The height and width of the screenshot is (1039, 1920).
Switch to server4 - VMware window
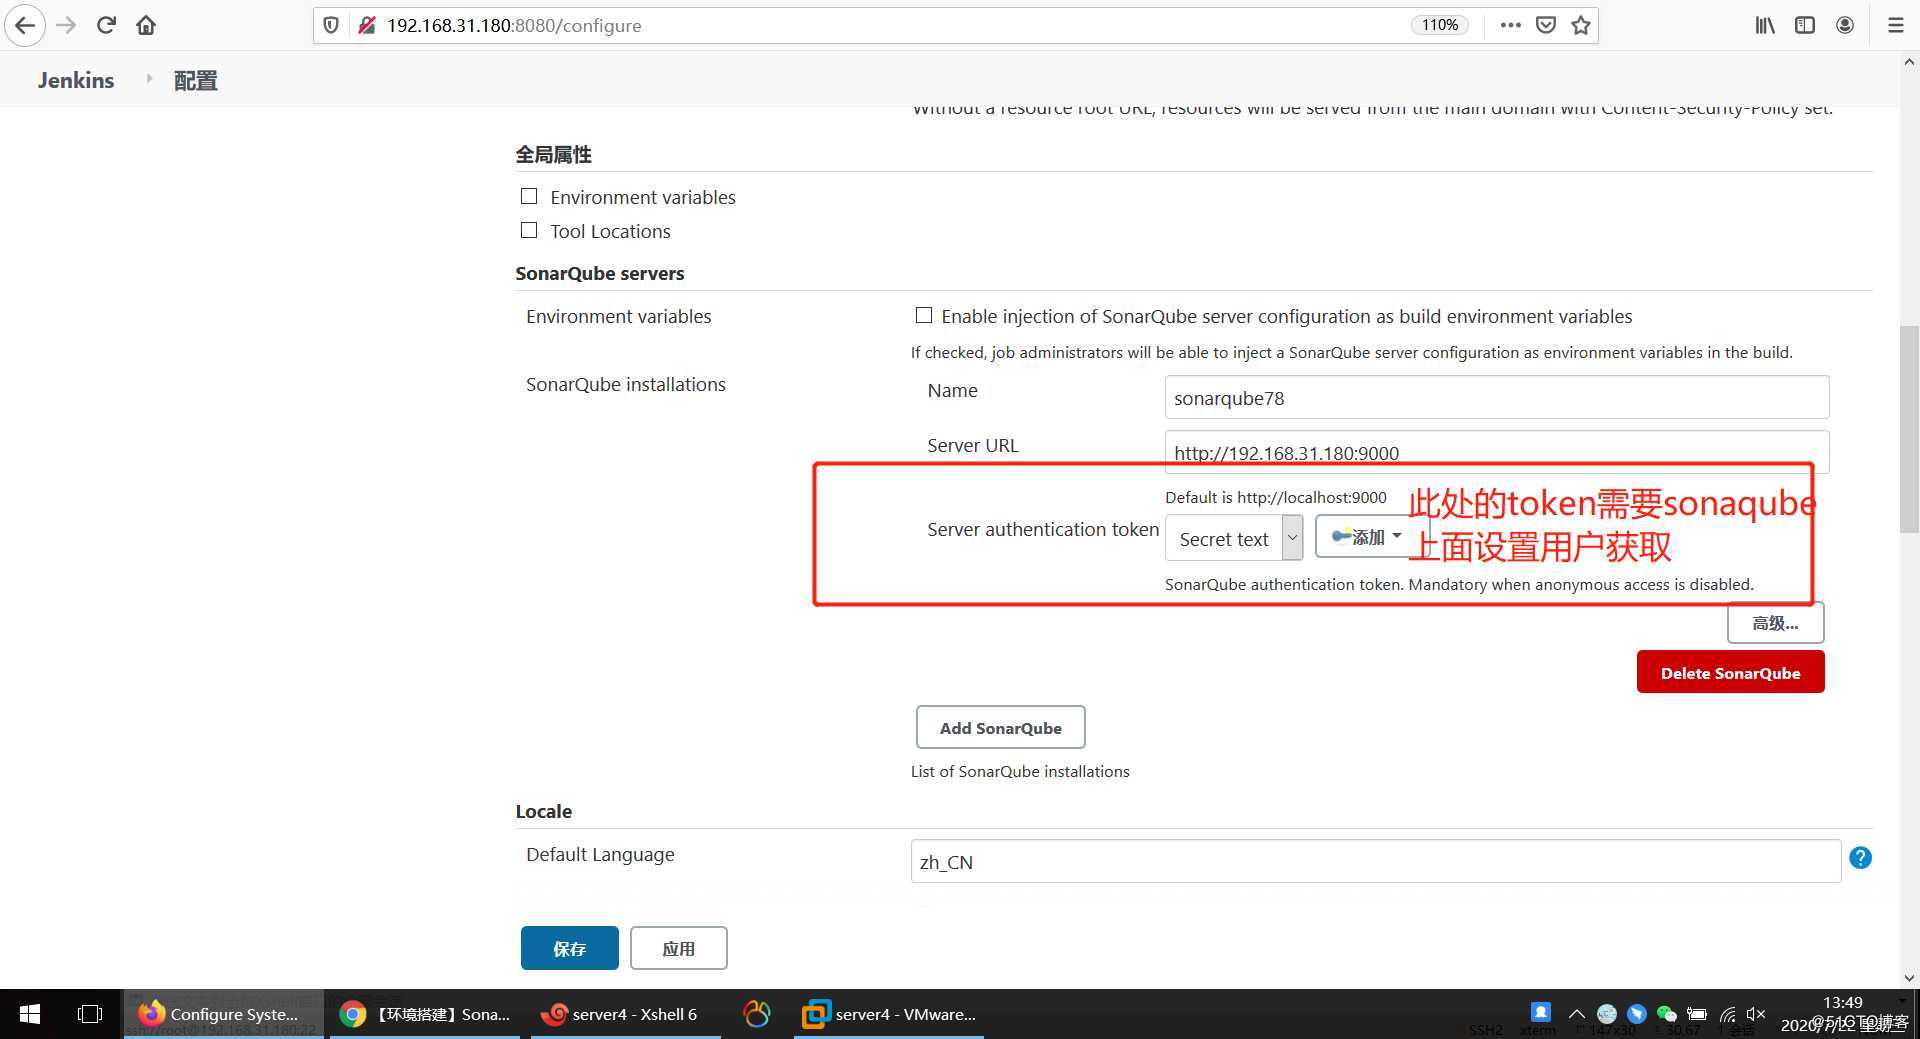point(889,1014)
